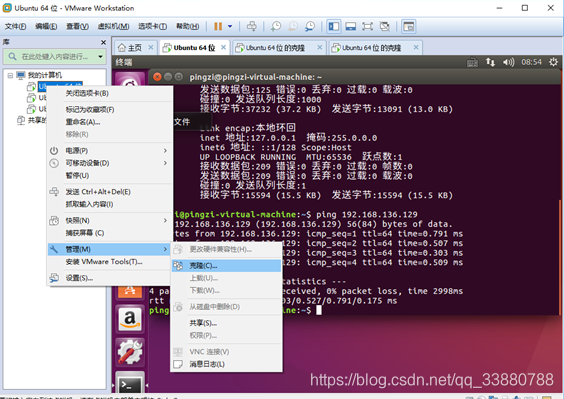Toggle the thumbnail bar toolbar icon

(350, 26)
